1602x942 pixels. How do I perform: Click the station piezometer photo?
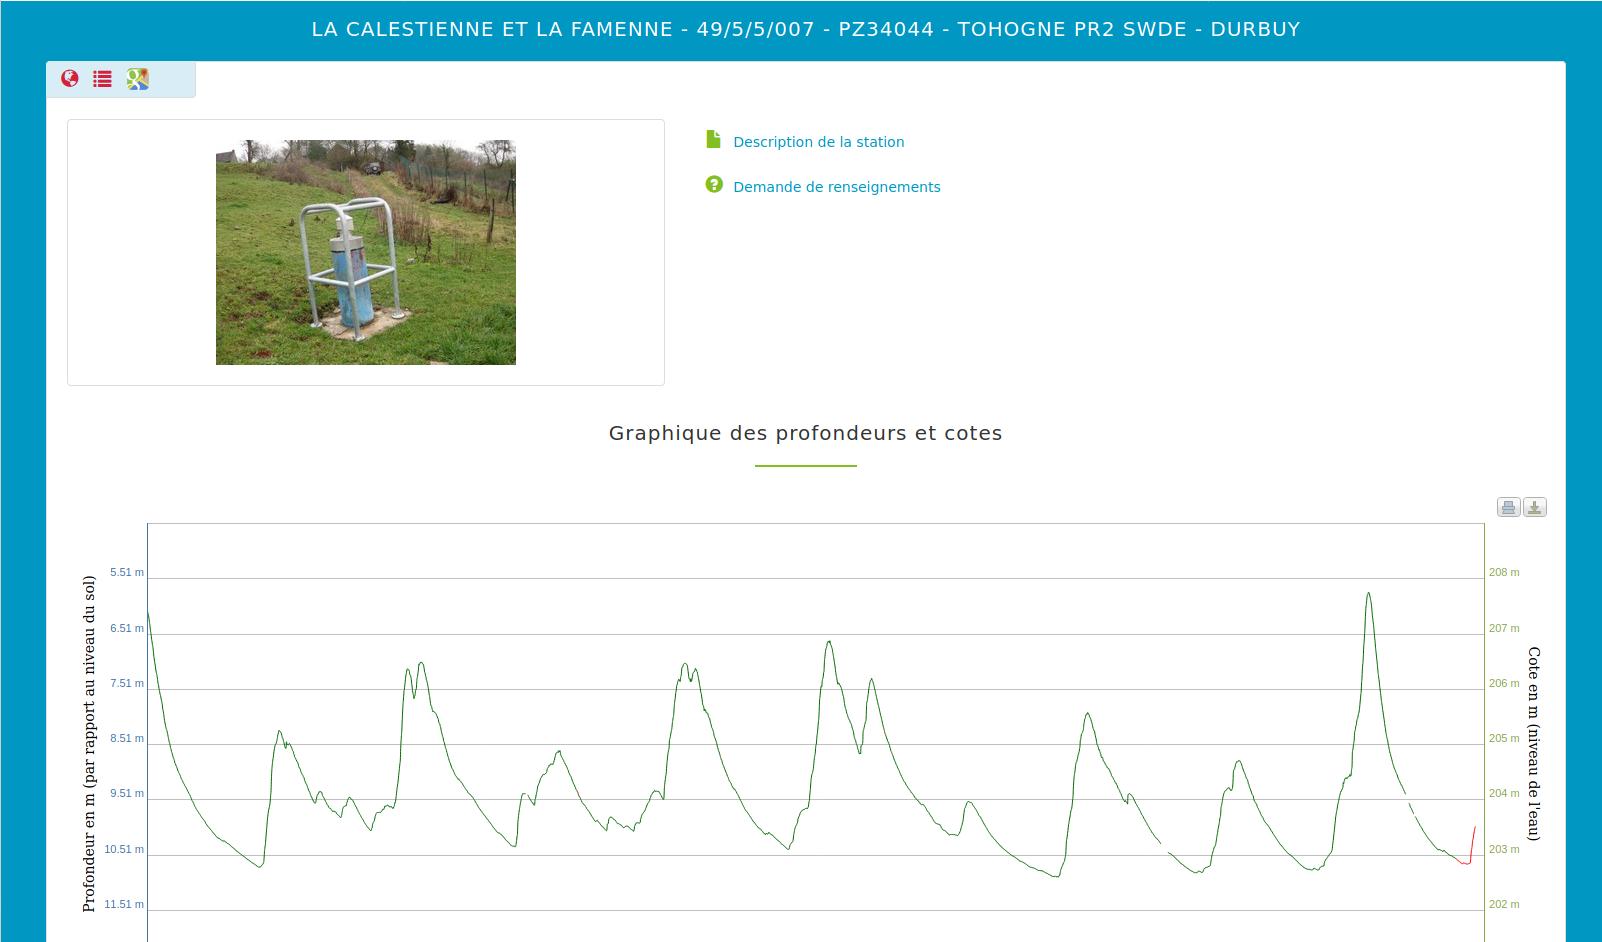[366, 252]
